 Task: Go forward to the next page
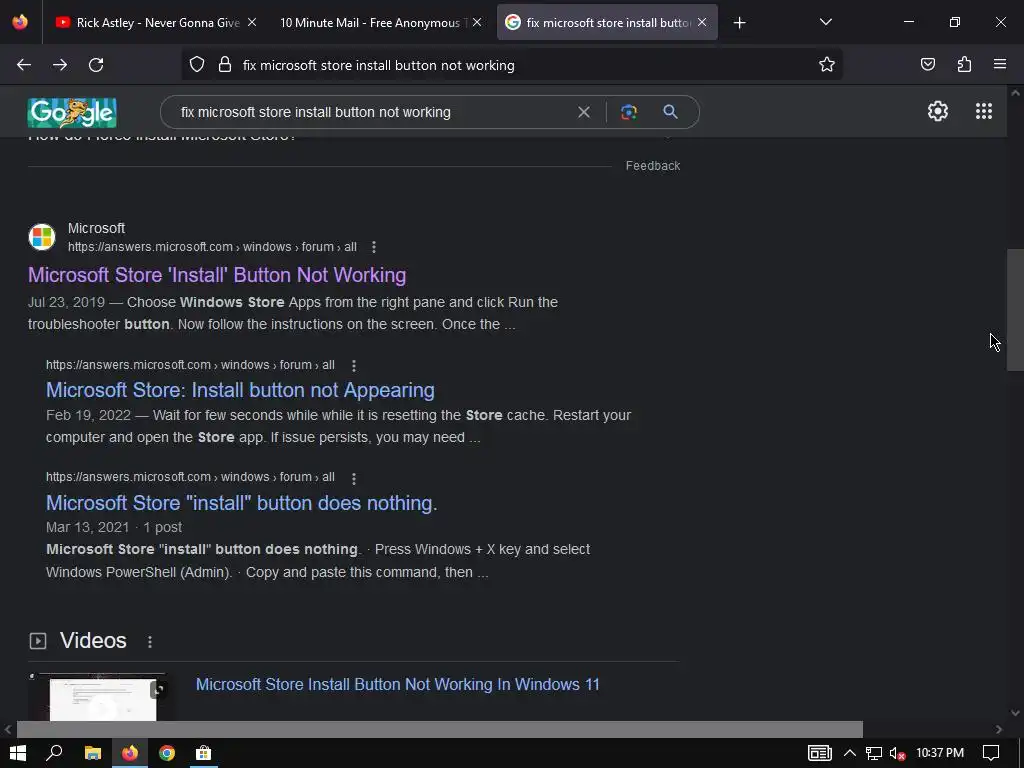(x=60, y=65)
